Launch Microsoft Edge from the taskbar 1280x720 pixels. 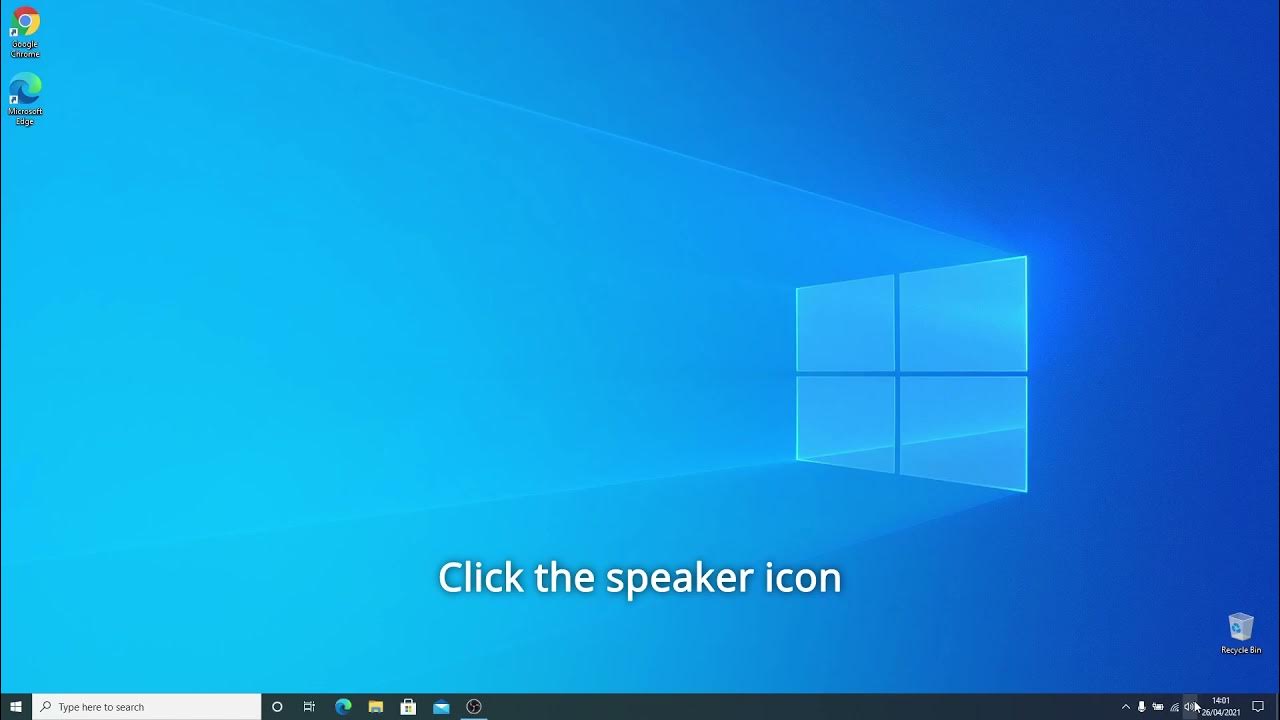(x=343, y=707)
